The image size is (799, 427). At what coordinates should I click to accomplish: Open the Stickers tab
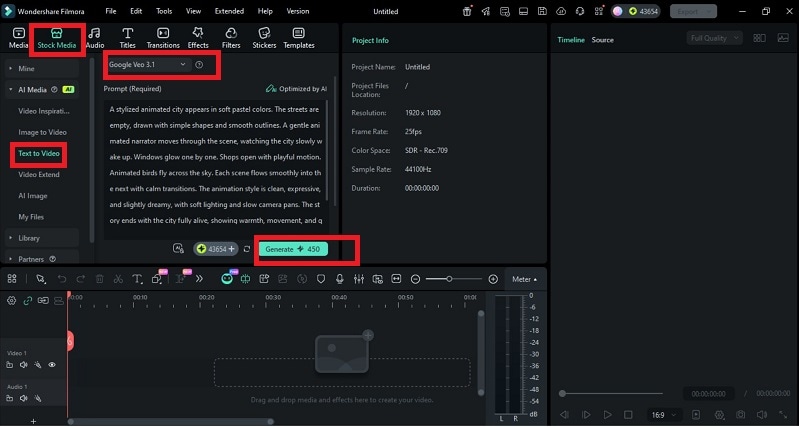click(x=264, y=39)
